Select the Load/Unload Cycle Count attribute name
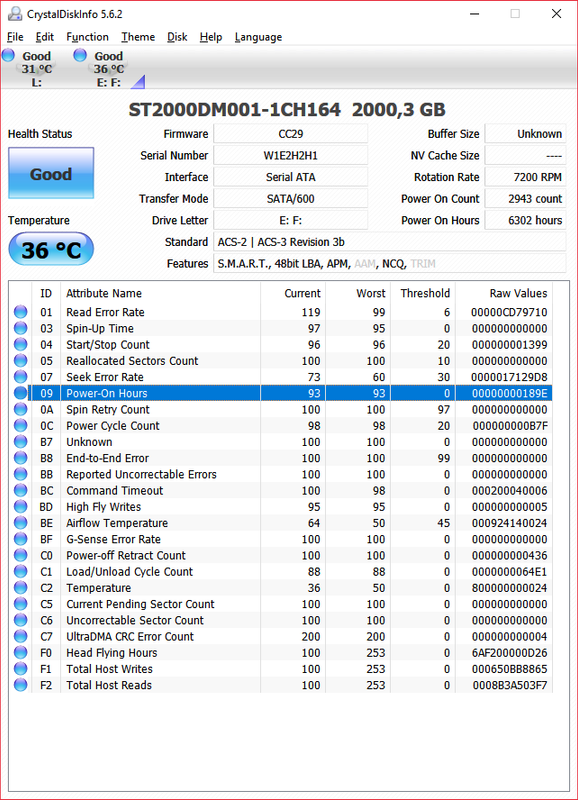 130,571
